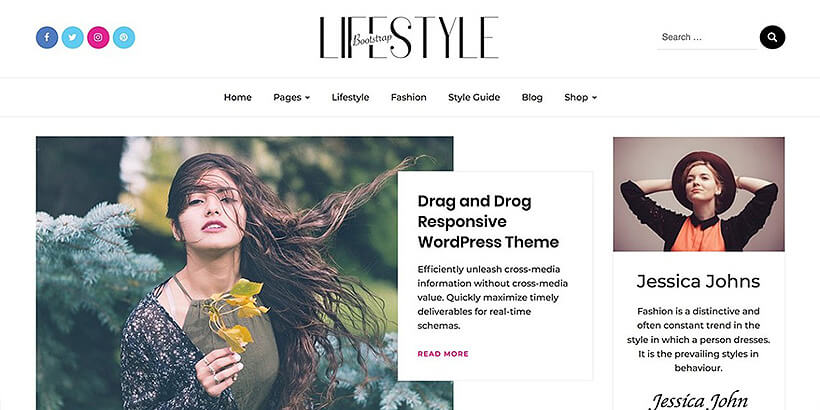
Task: Open the Lifestyle menu item
Action: tap(350, 97)
